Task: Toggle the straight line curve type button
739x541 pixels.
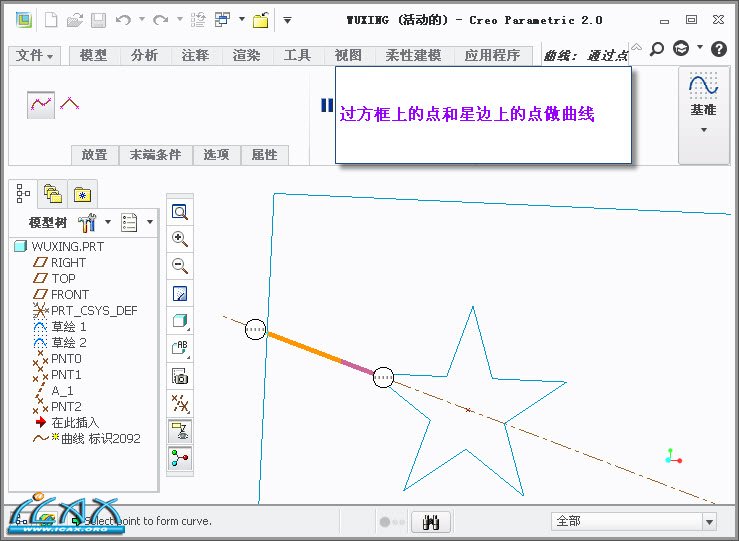Action: click(x=69, y=104)
